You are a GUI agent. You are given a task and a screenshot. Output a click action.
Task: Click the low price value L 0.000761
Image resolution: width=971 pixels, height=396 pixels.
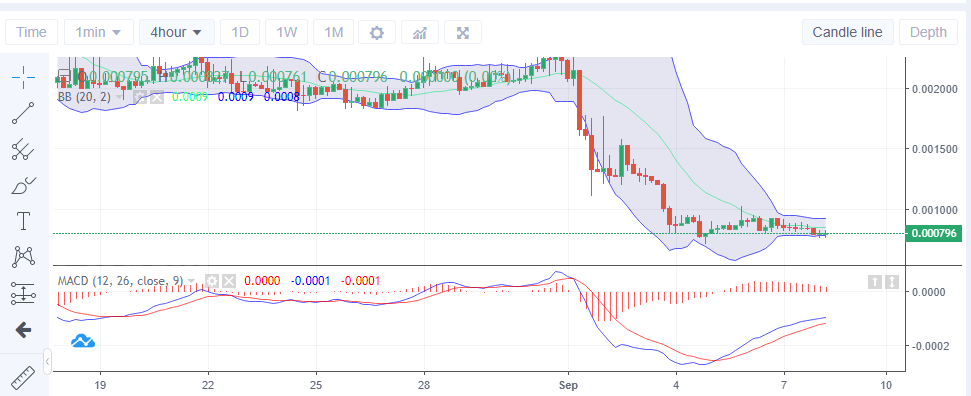(273, 77)
